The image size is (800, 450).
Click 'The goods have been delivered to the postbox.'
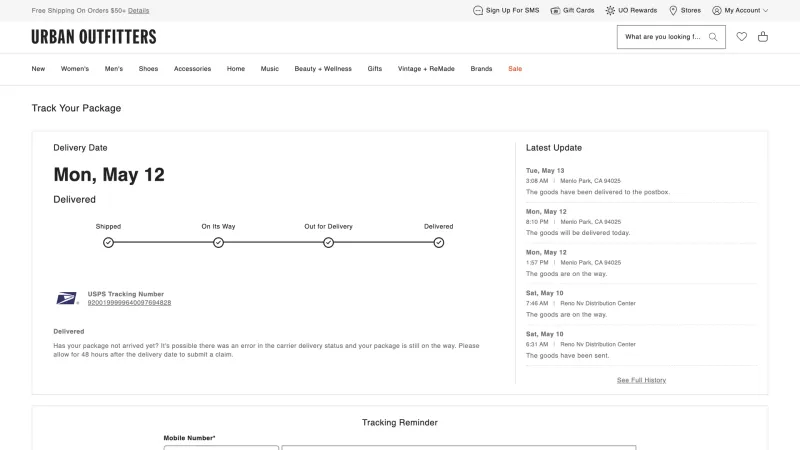point(598,192)
